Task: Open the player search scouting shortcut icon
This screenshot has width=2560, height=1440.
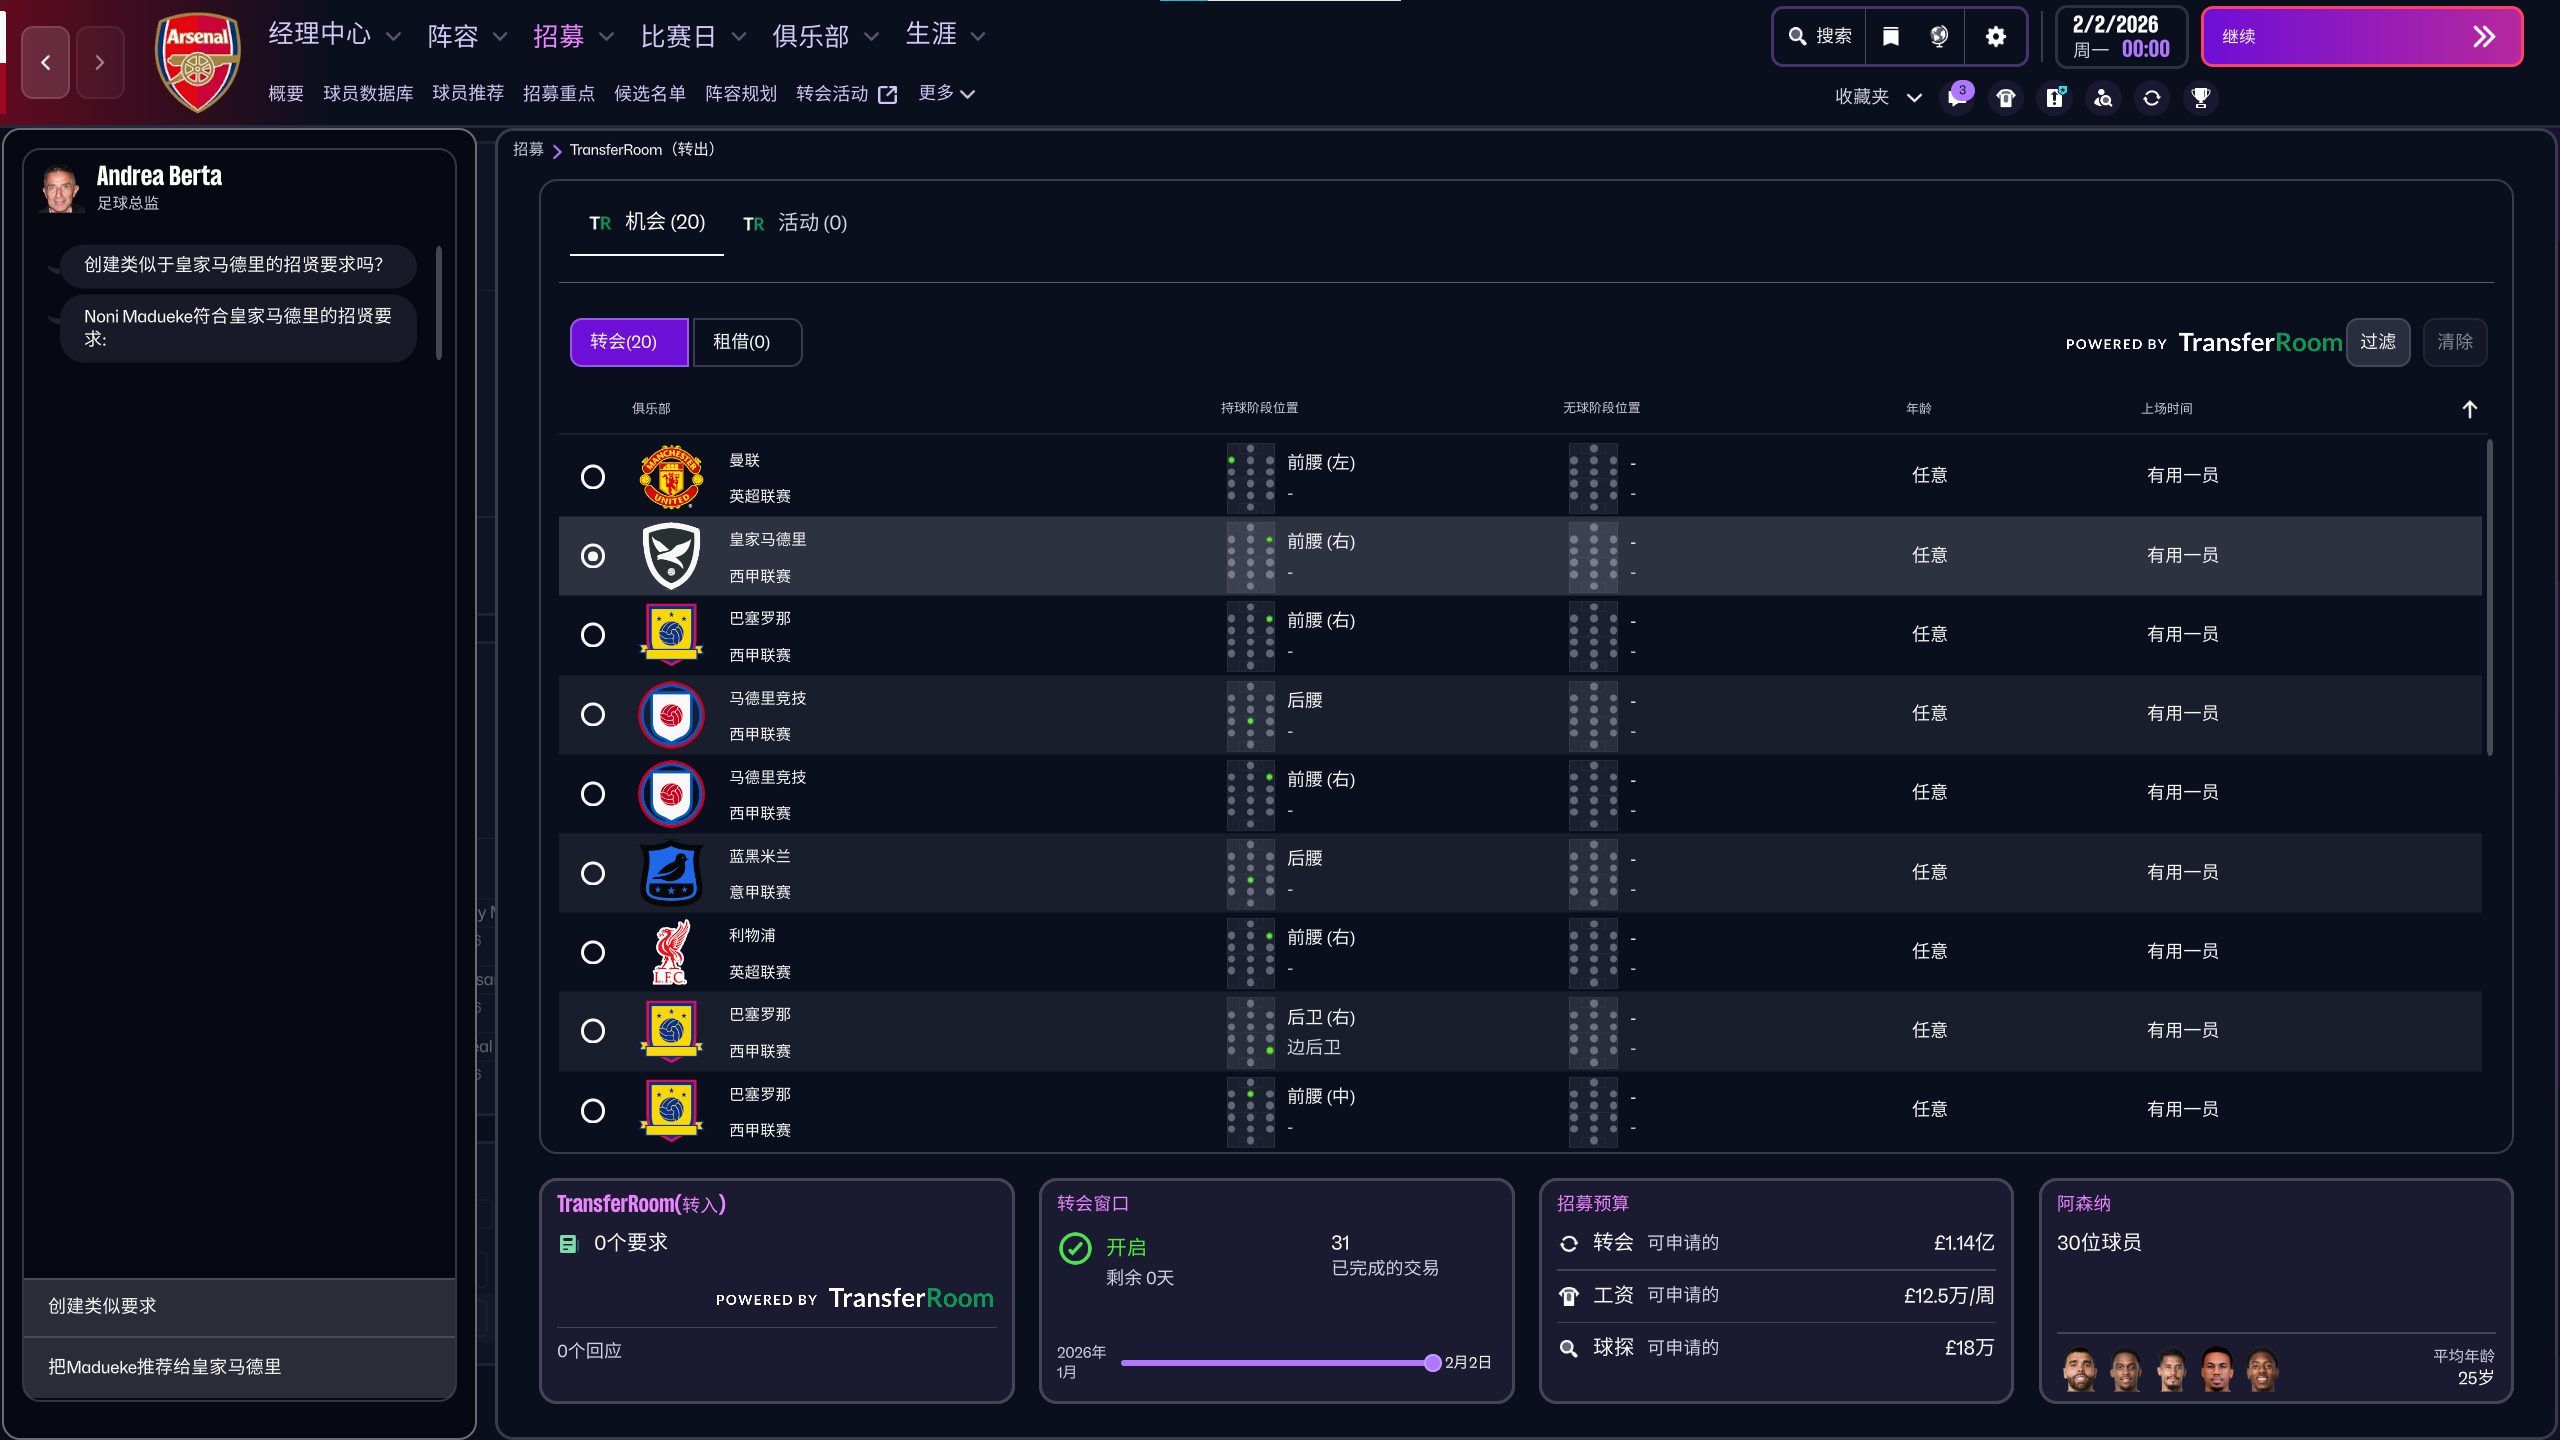Action: click(2104, 98)
